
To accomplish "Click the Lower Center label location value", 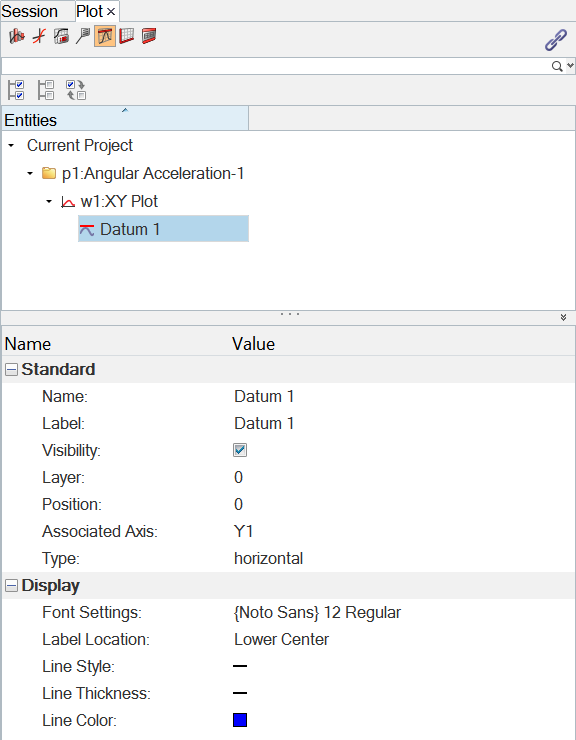I will point(281,639).
